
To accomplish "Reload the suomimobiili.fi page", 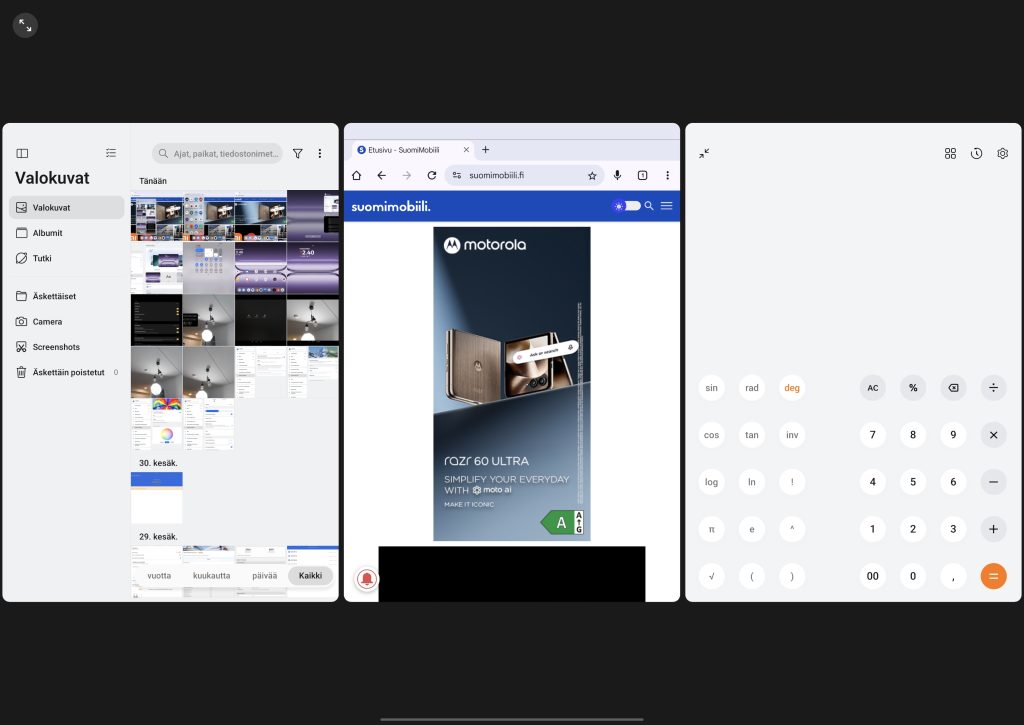I will tap(432, 176).
